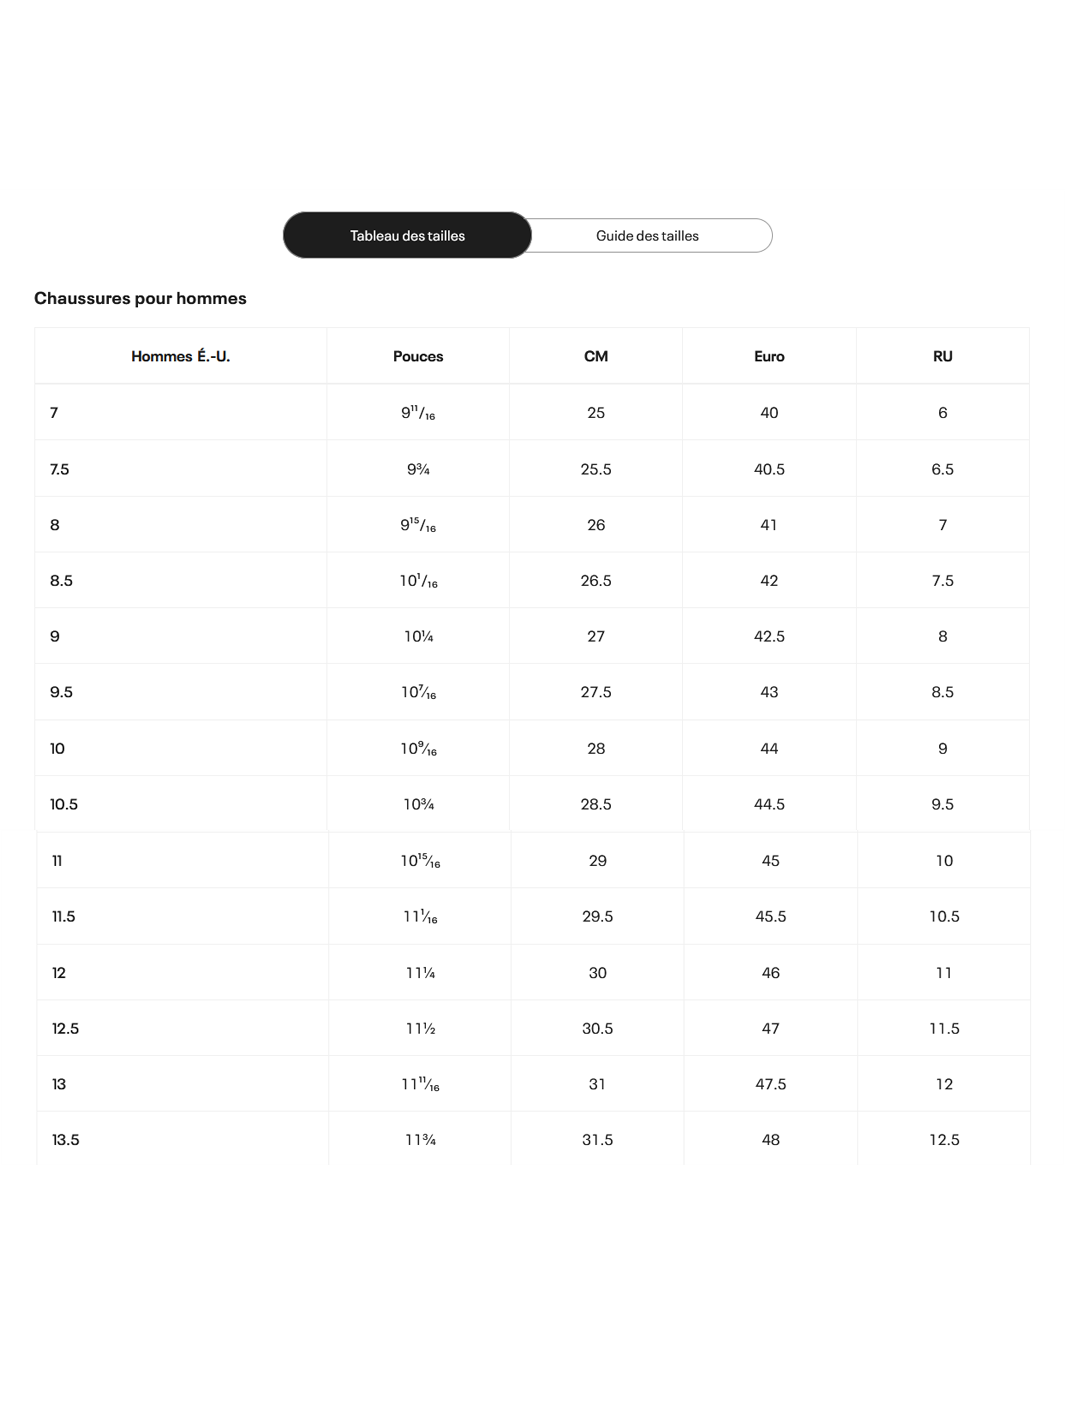Select US men's size 13.5 row label

(66, 1140)
